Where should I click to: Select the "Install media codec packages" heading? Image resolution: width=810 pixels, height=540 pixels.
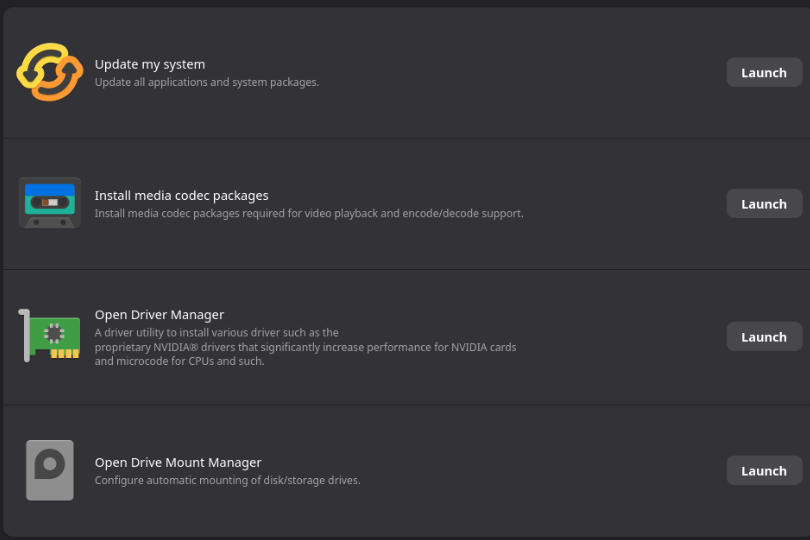(181, 195)
